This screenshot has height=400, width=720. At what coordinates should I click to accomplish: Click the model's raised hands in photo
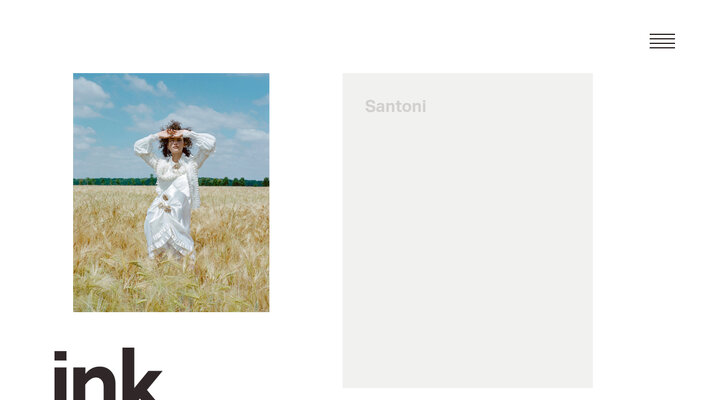[174, 133]
